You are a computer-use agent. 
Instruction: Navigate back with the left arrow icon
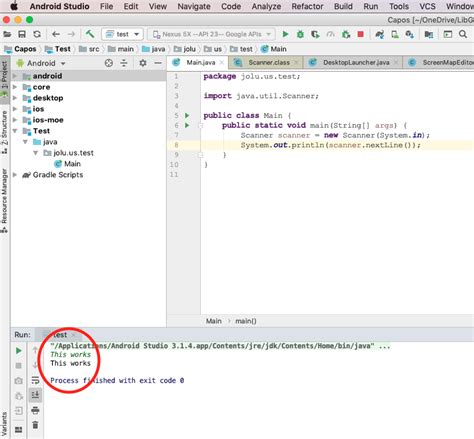56,34
